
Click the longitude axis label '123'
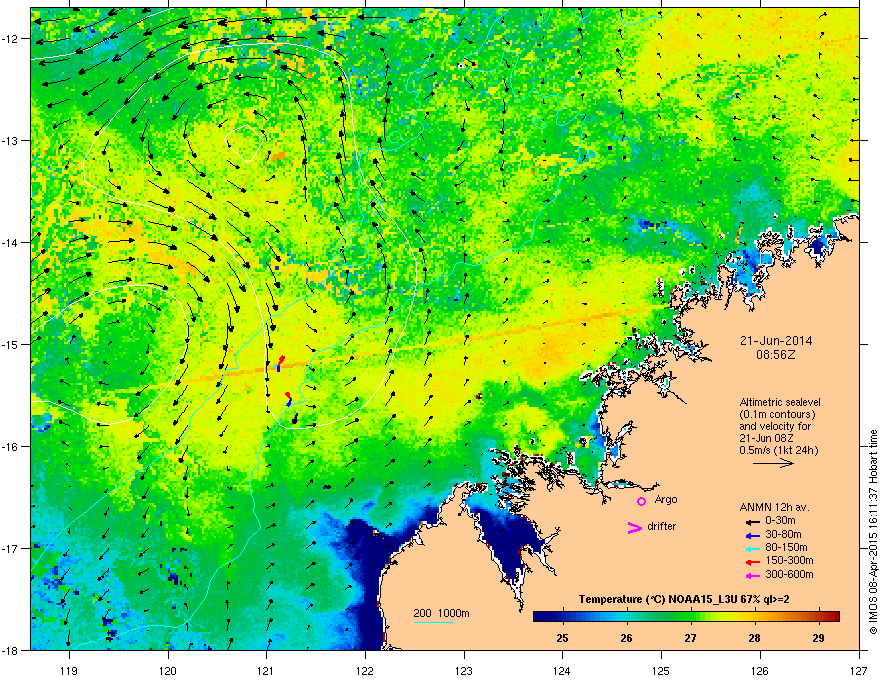click(x=464, y=670)
